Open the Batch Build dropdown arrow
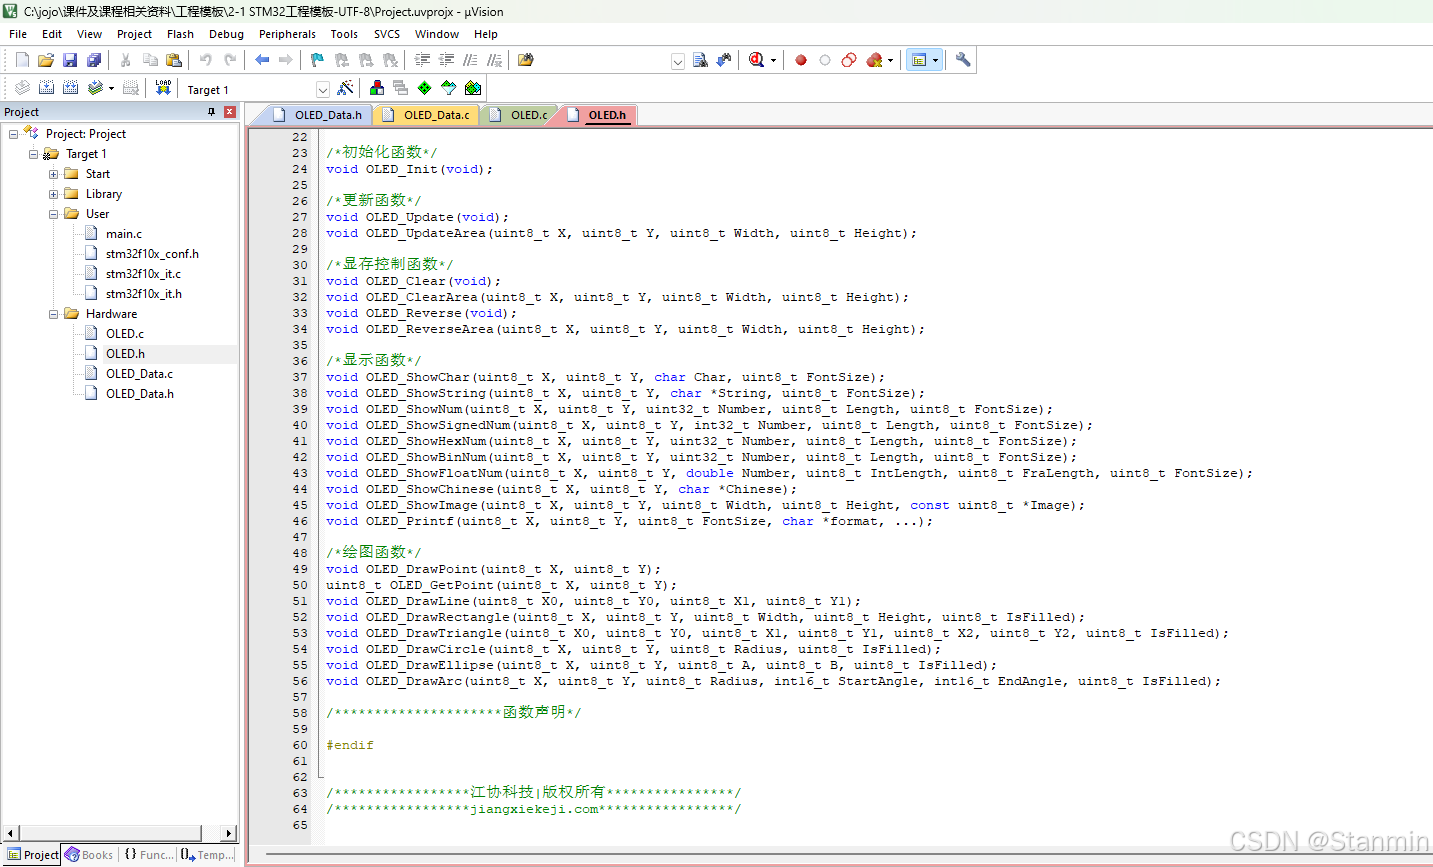 [x=111, y=88]
